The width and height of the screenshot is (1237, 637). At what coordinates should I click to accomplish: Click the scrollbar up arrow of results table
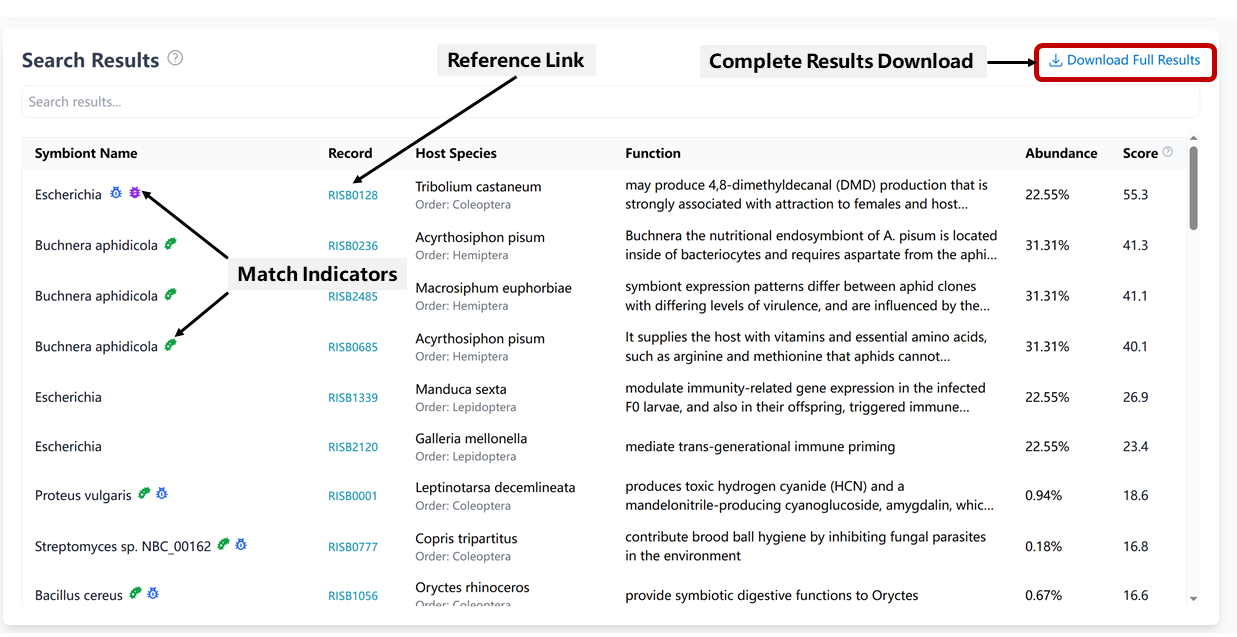1193,139
